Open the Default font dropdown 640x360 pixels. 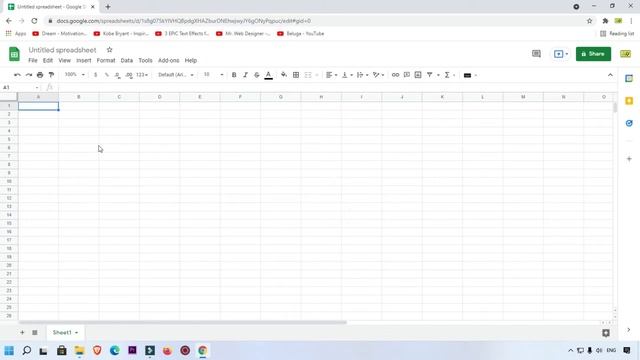coord(176,75)
